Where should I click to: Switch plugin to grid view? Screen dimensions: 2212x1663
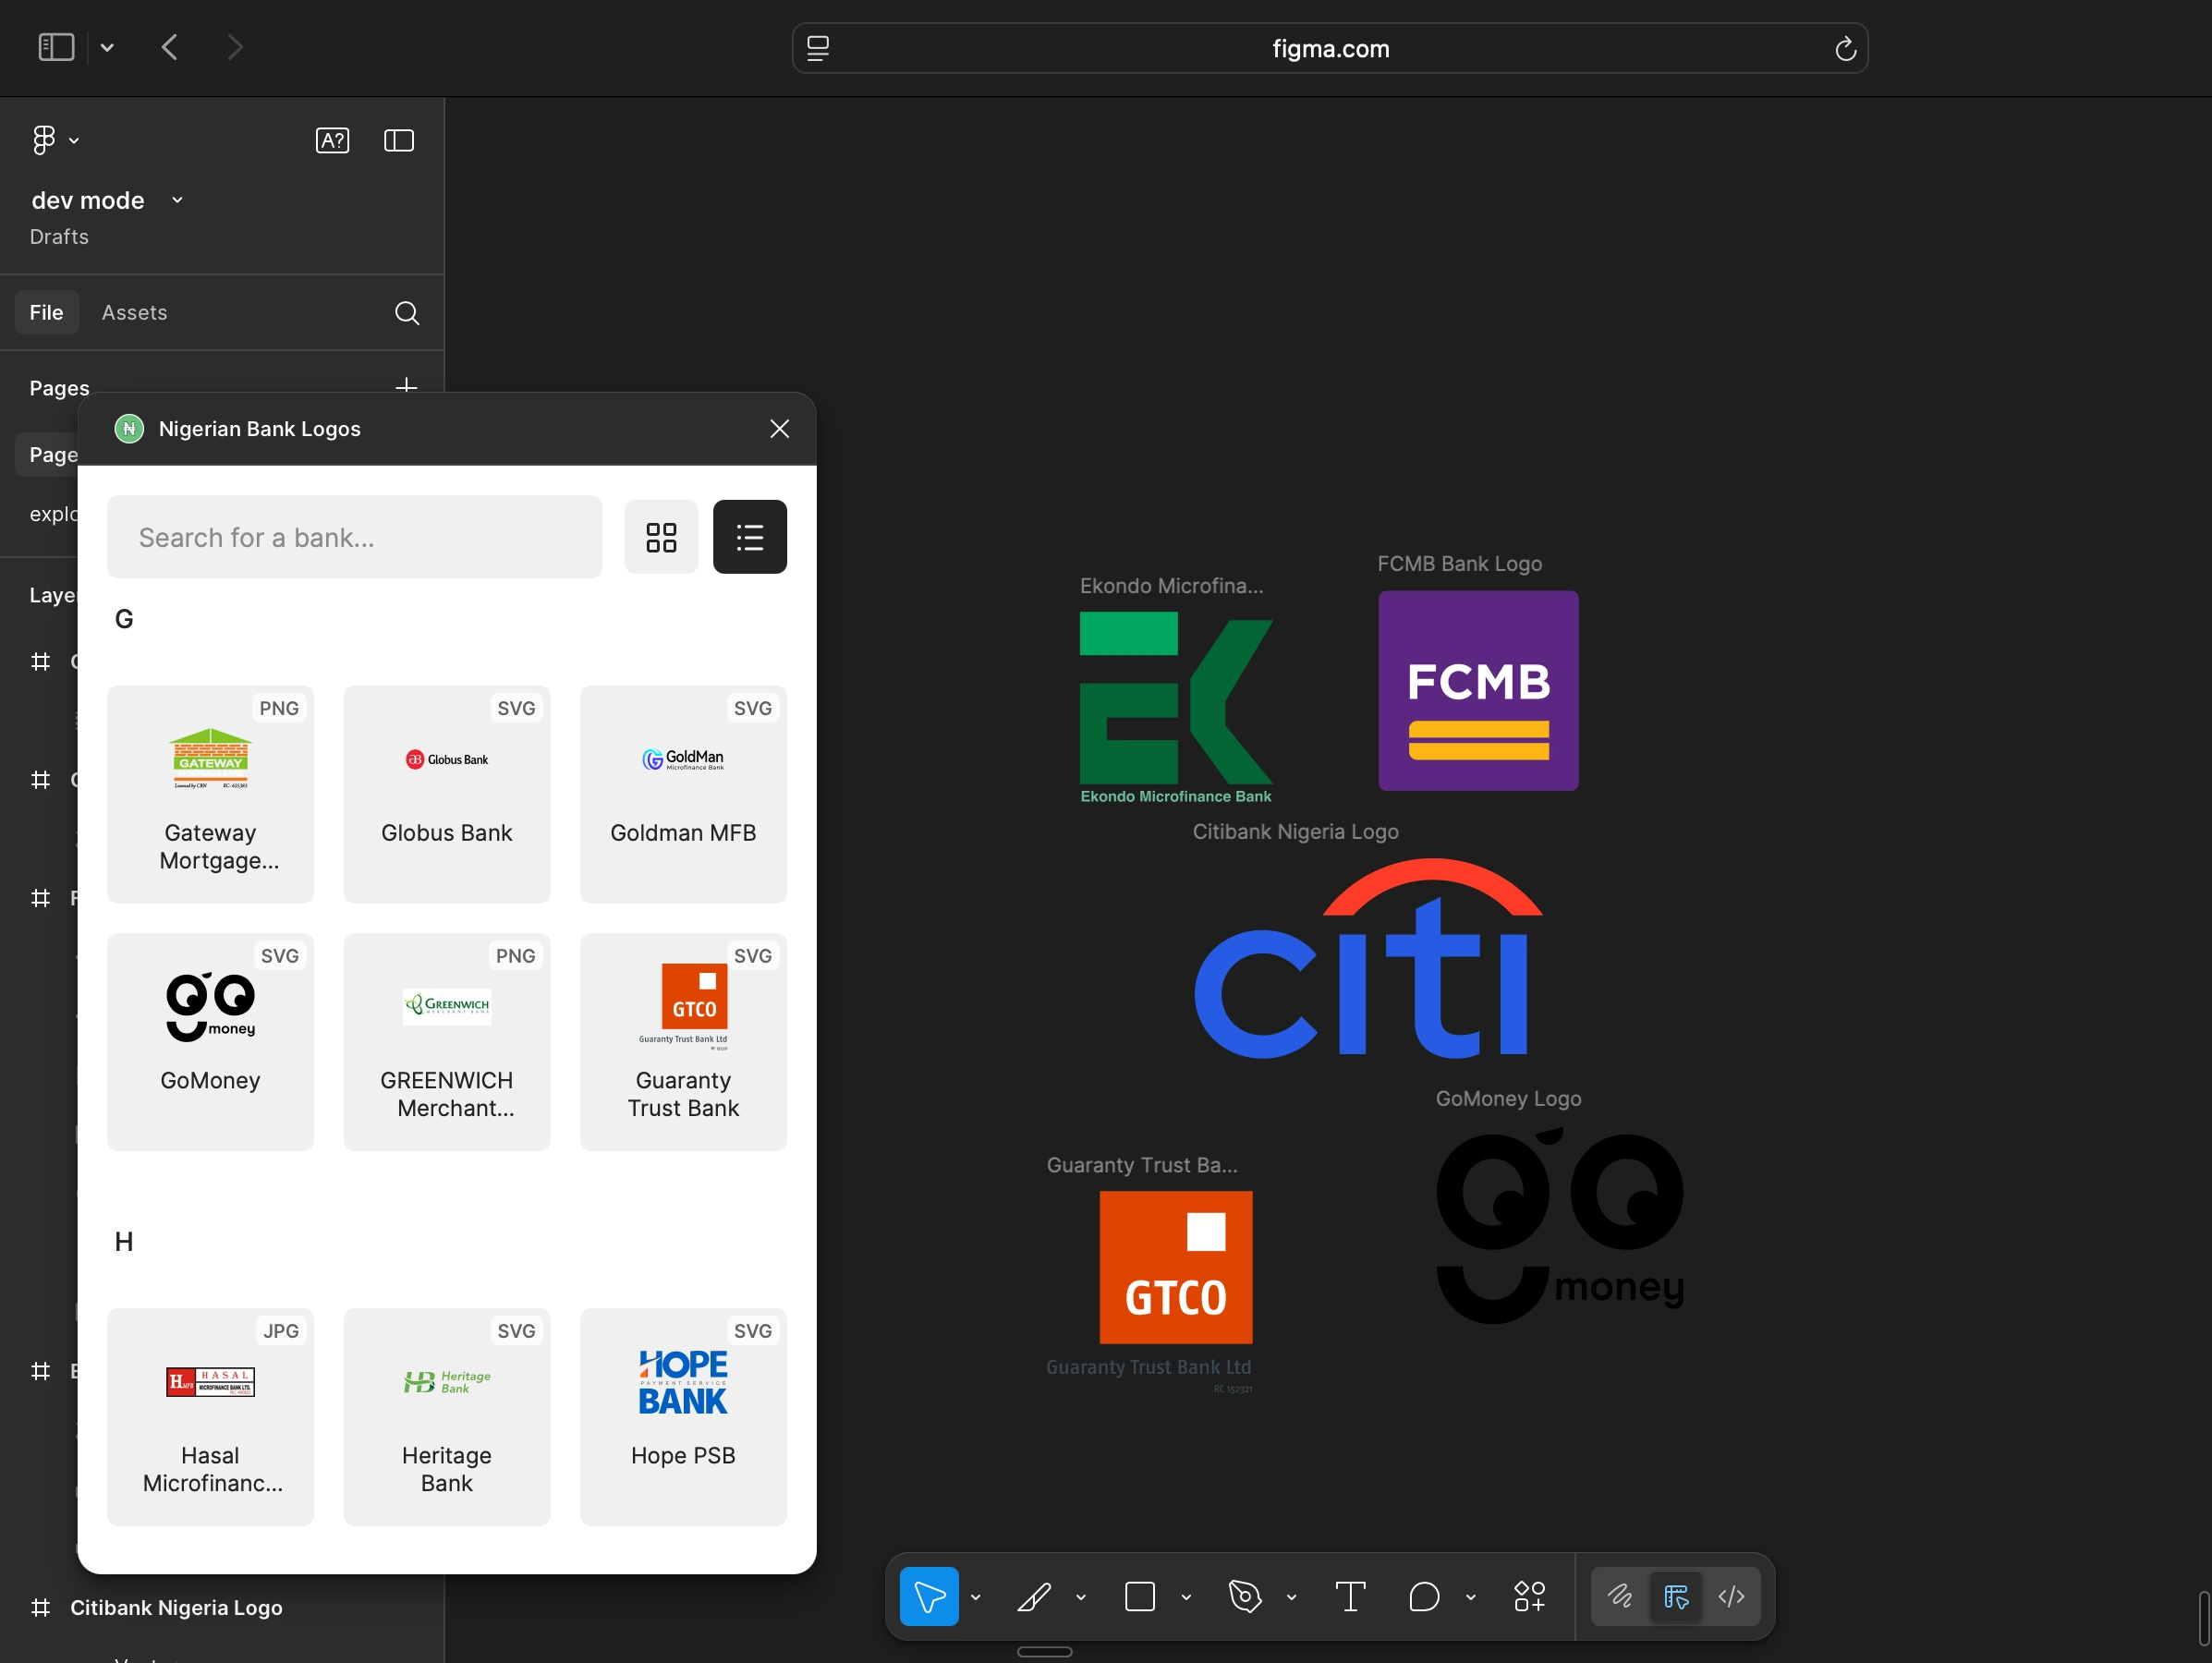pyautogui.click(x=661, y=537)
